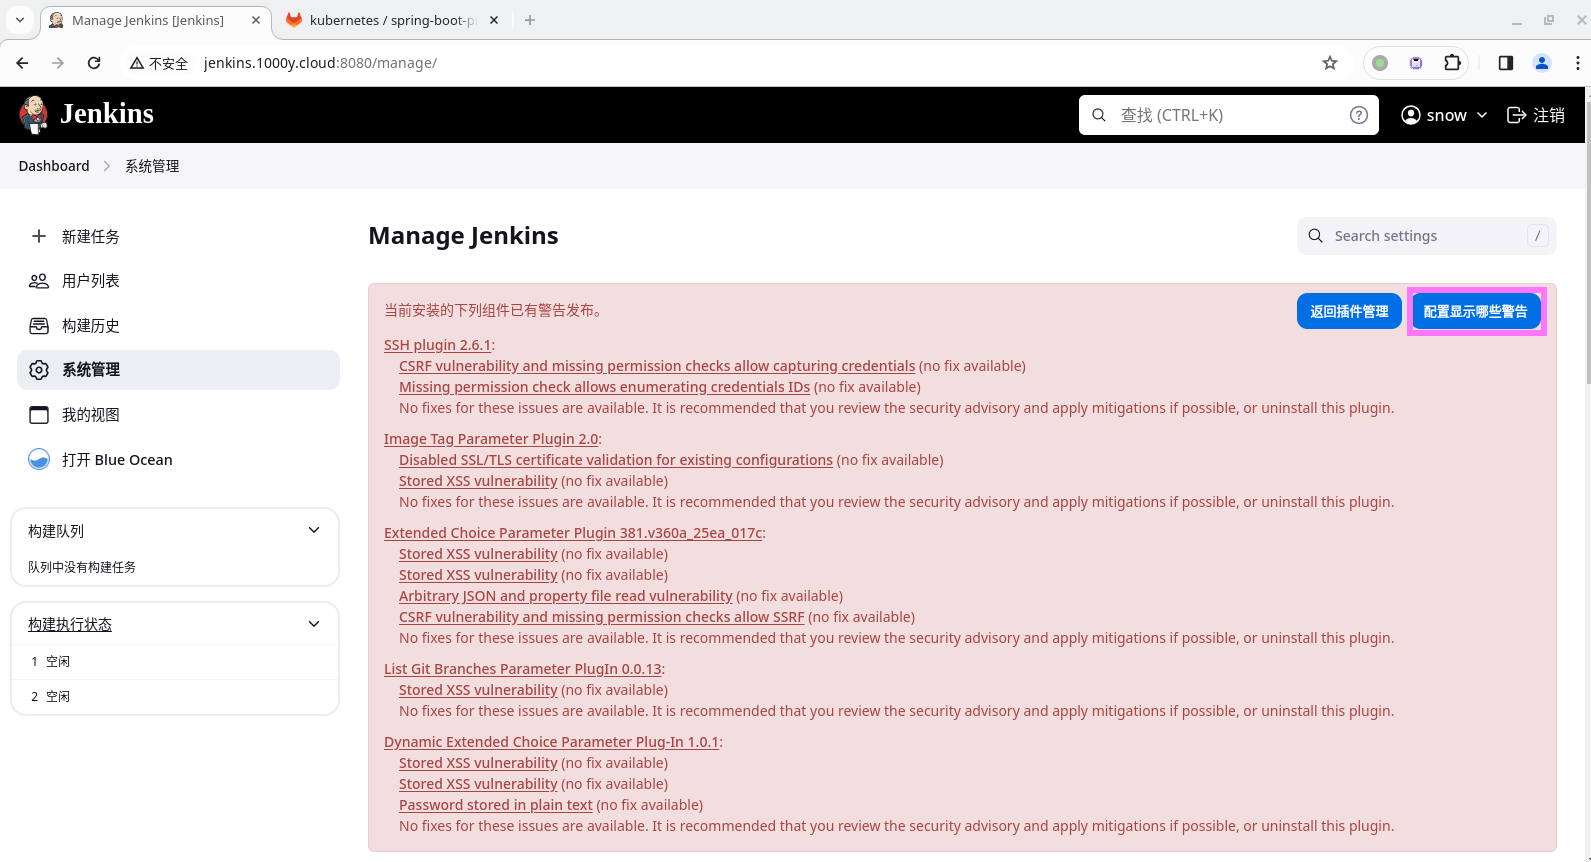Open the Chrome profile avatar
This screenshot has width=1591, height=862.
1542,63
